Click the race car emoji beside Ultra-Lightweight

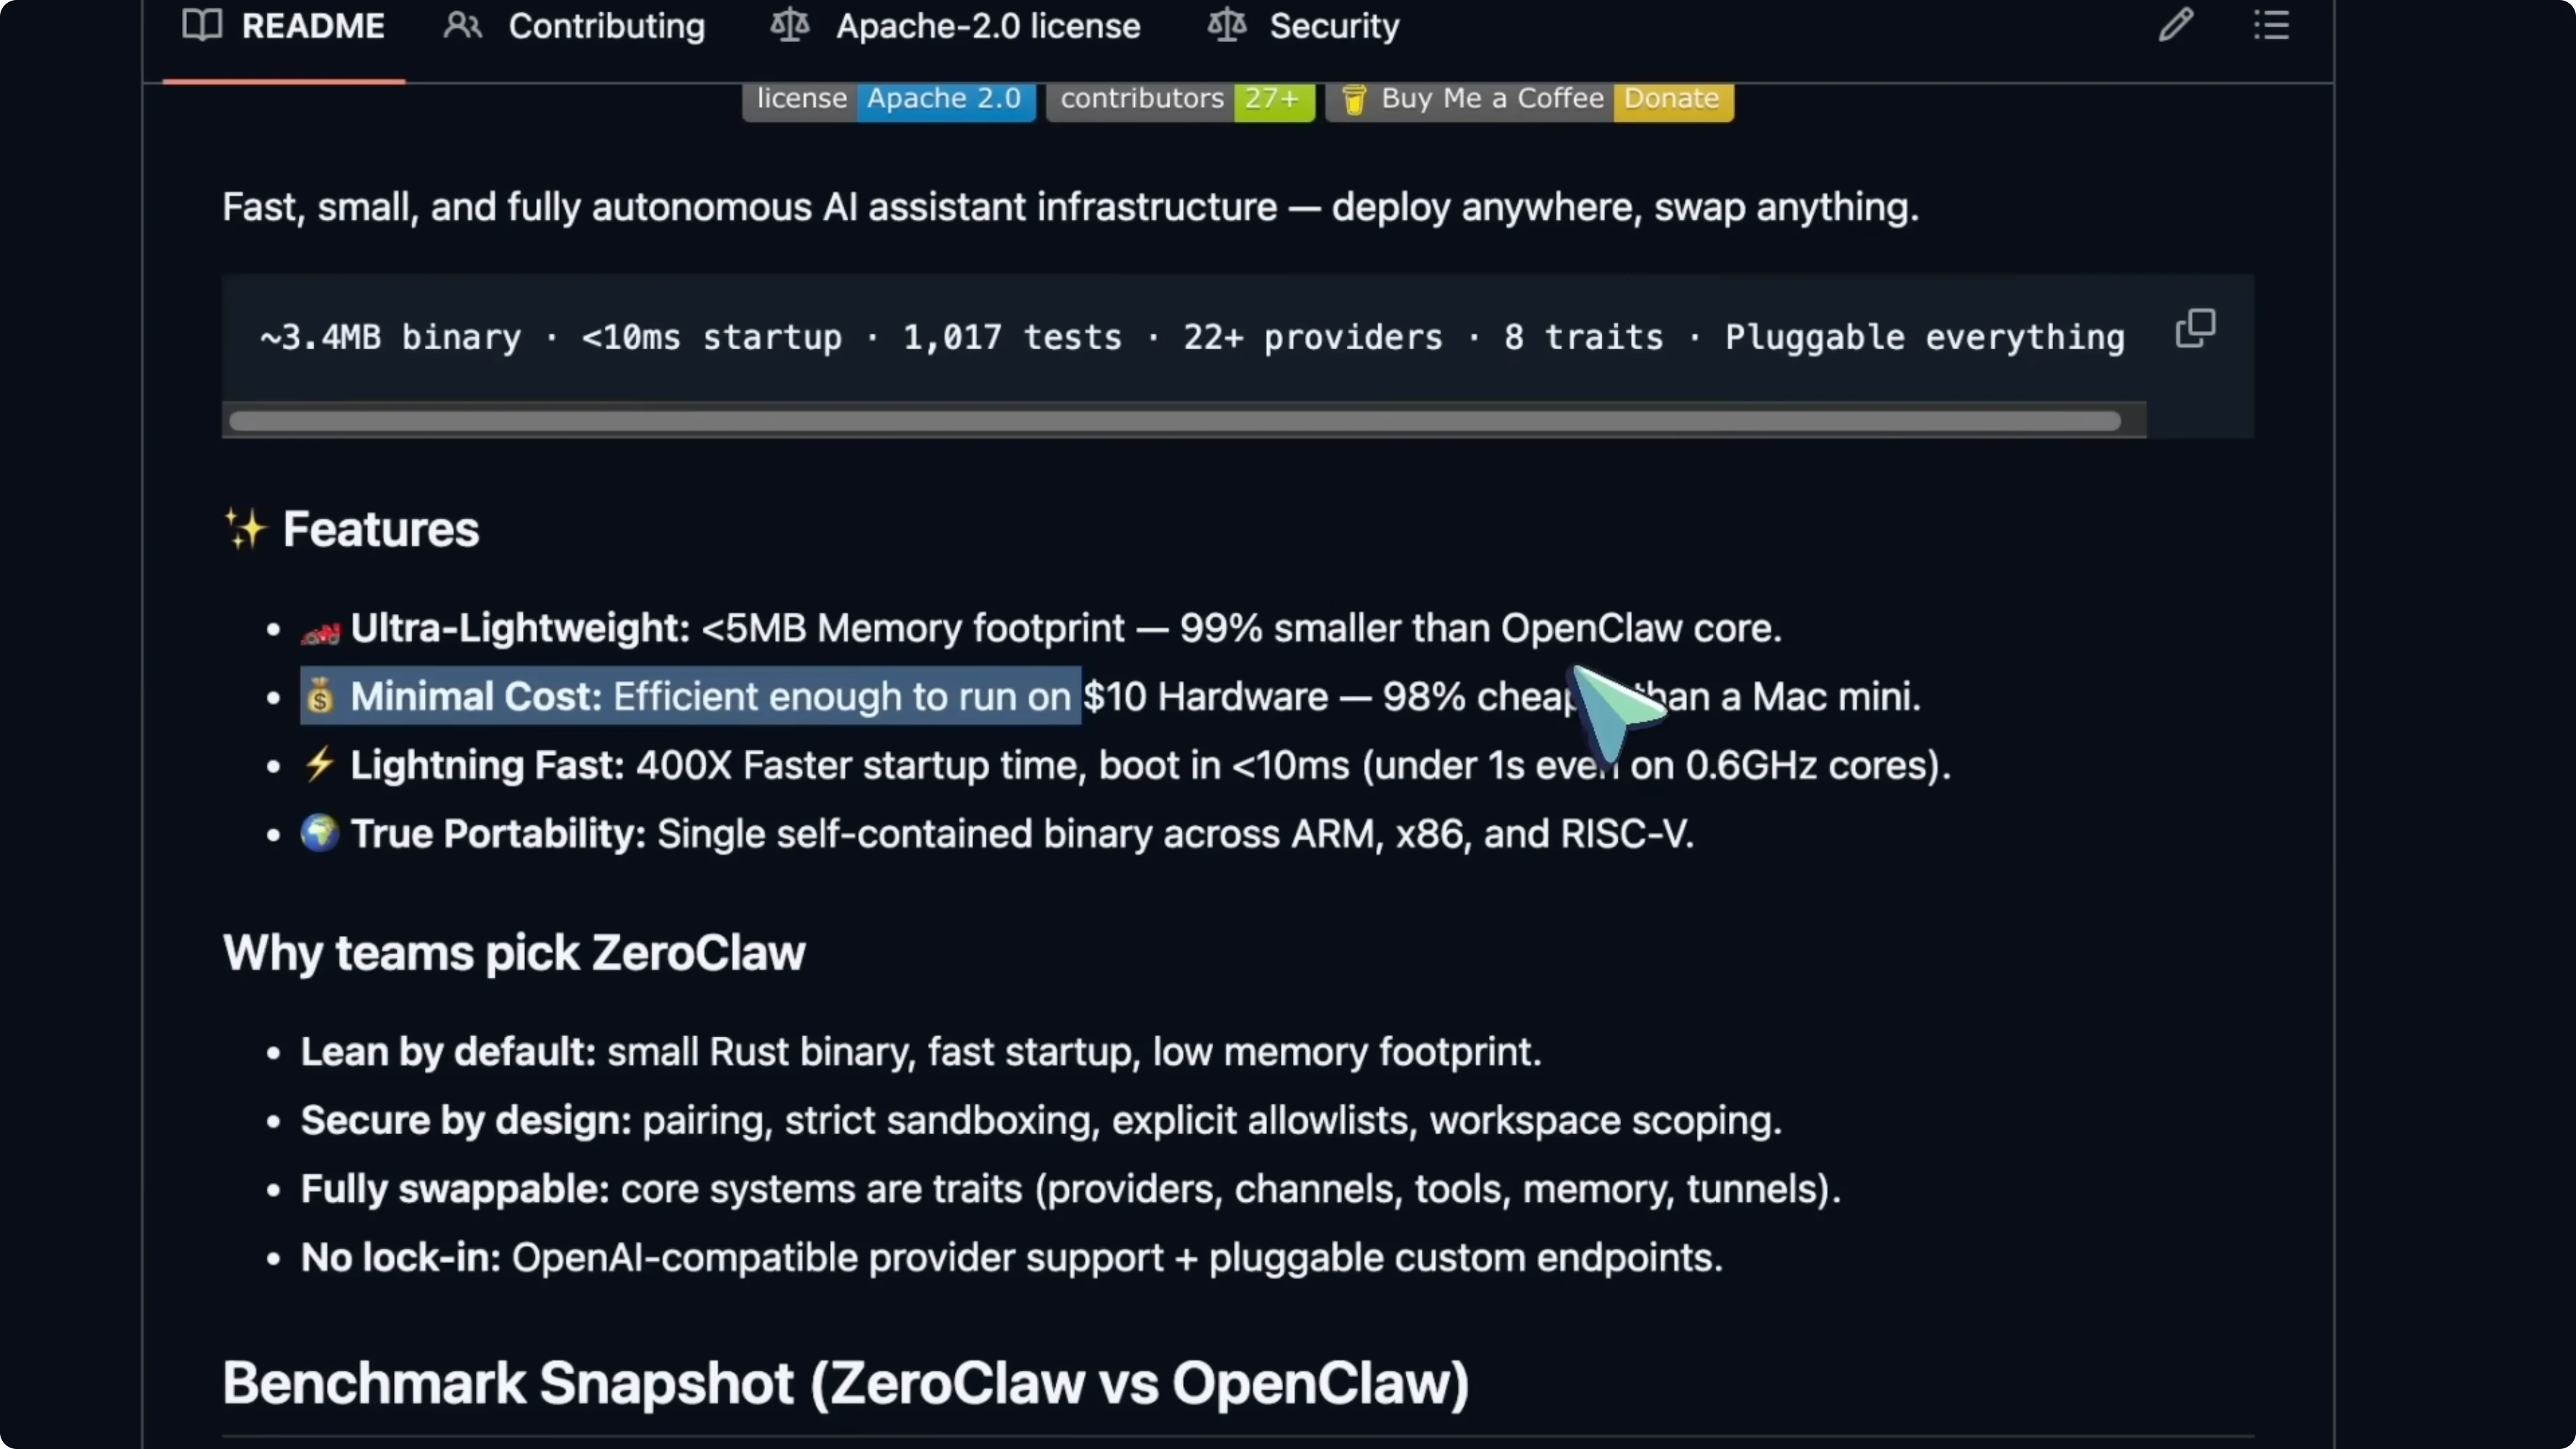(320, 630)
